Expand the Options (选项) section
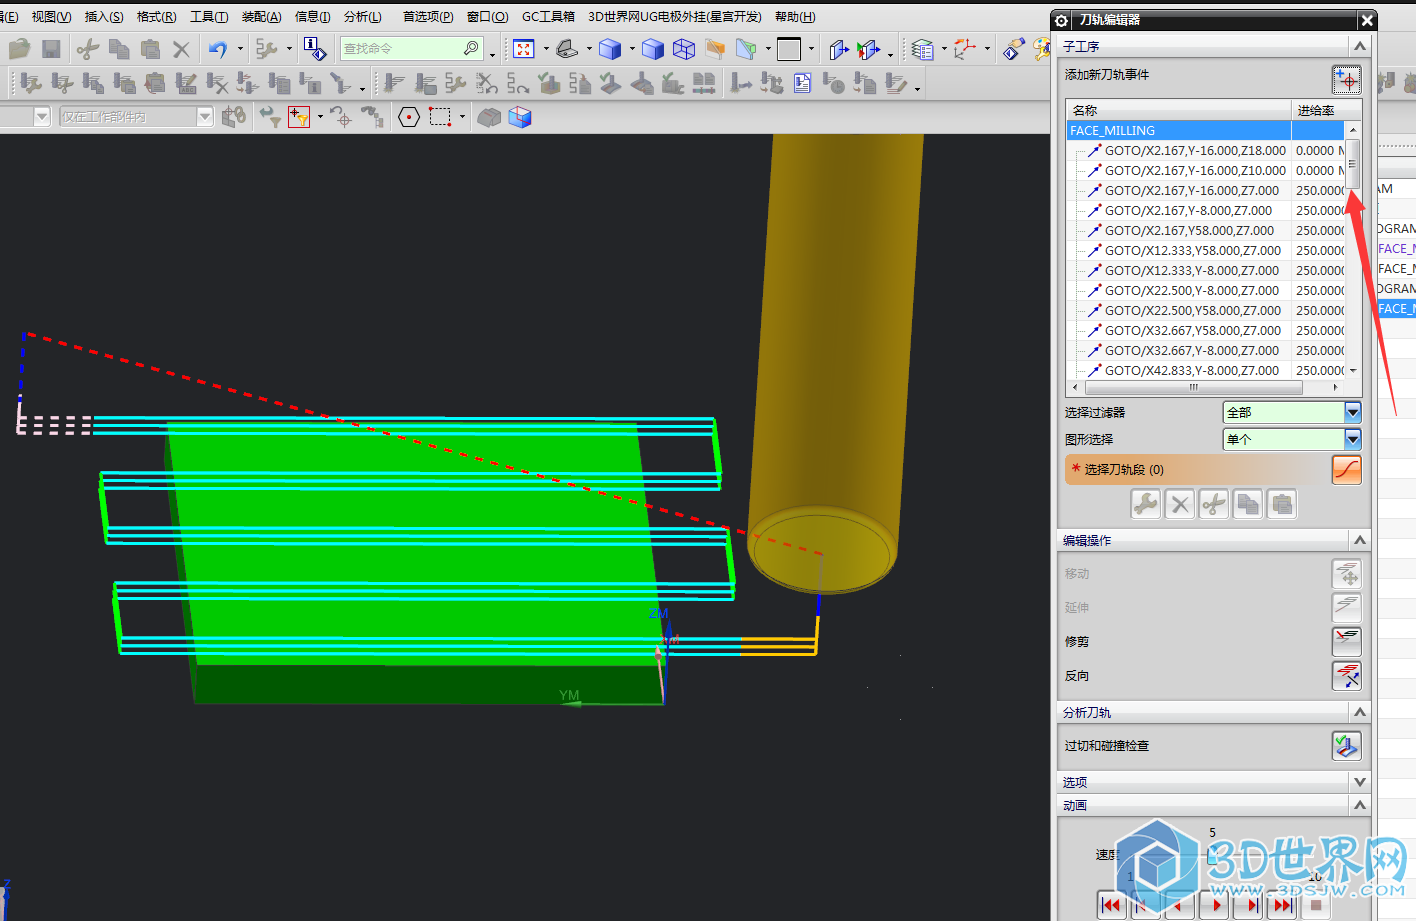This screenshot has height=921, width=1416. pos(1360,782)
